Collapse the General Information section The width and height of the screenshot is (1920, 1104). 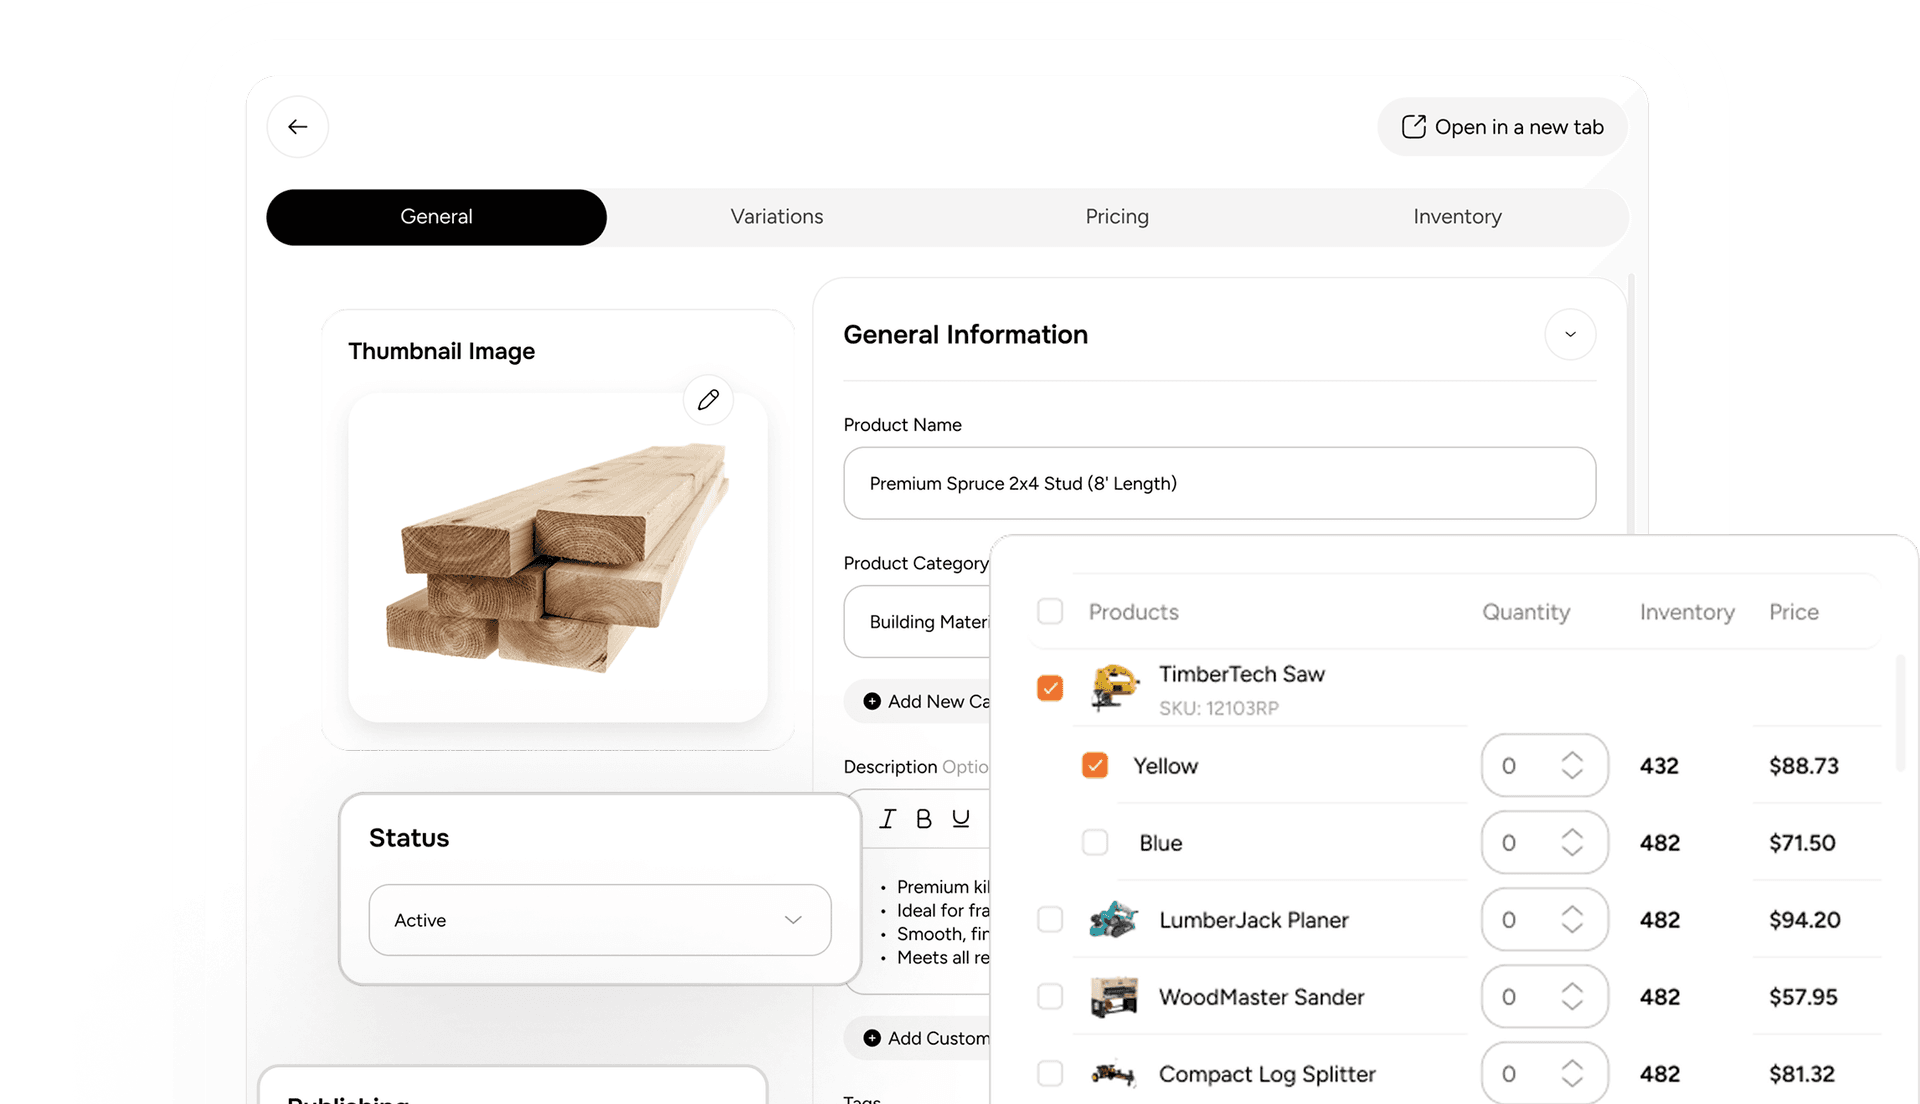tap(1570, 334)
